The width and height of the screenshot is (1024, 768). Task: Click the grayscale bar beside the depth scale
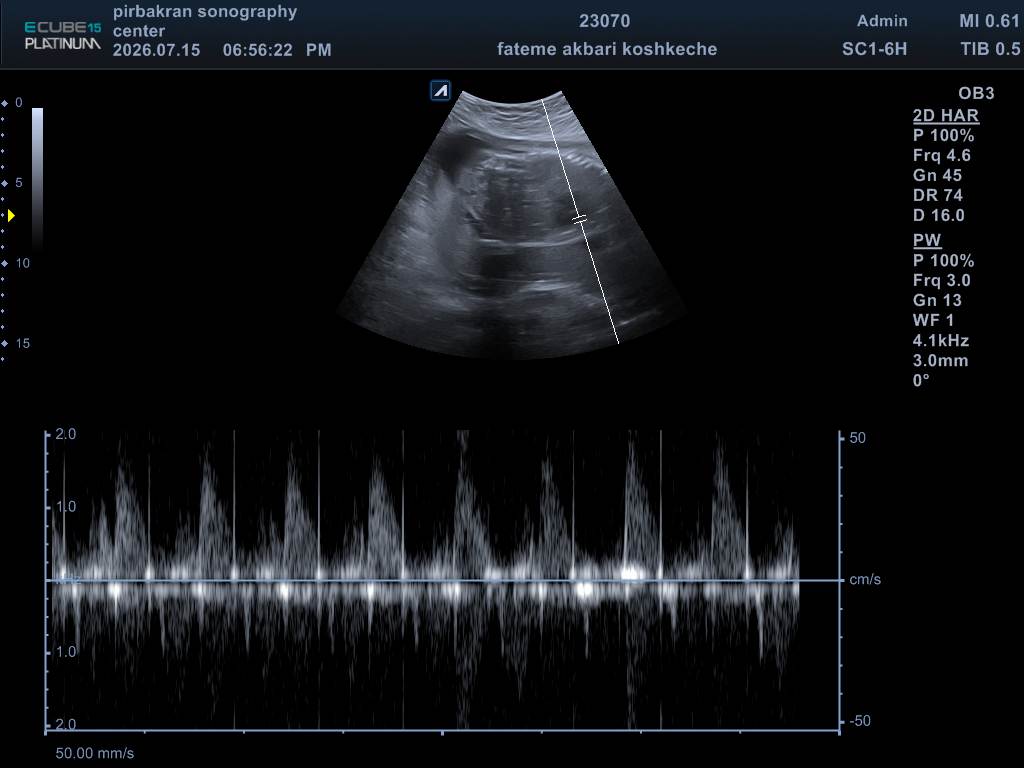click(x=37, y=178)
